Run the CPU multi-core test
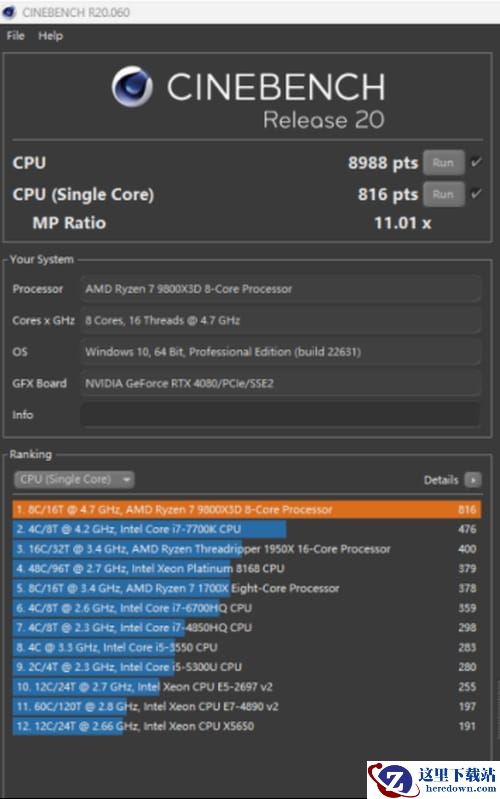The height and width of the screenshot is (799, 500). tap(443, 163)
